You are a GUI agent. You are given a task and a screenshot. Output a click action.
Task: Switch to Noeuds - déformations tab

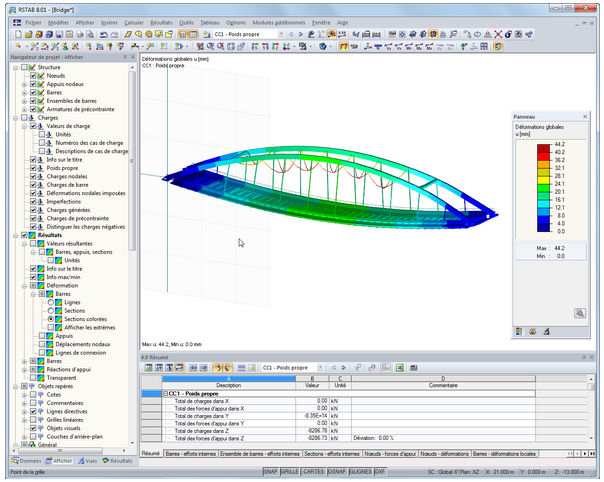(445, 454)
